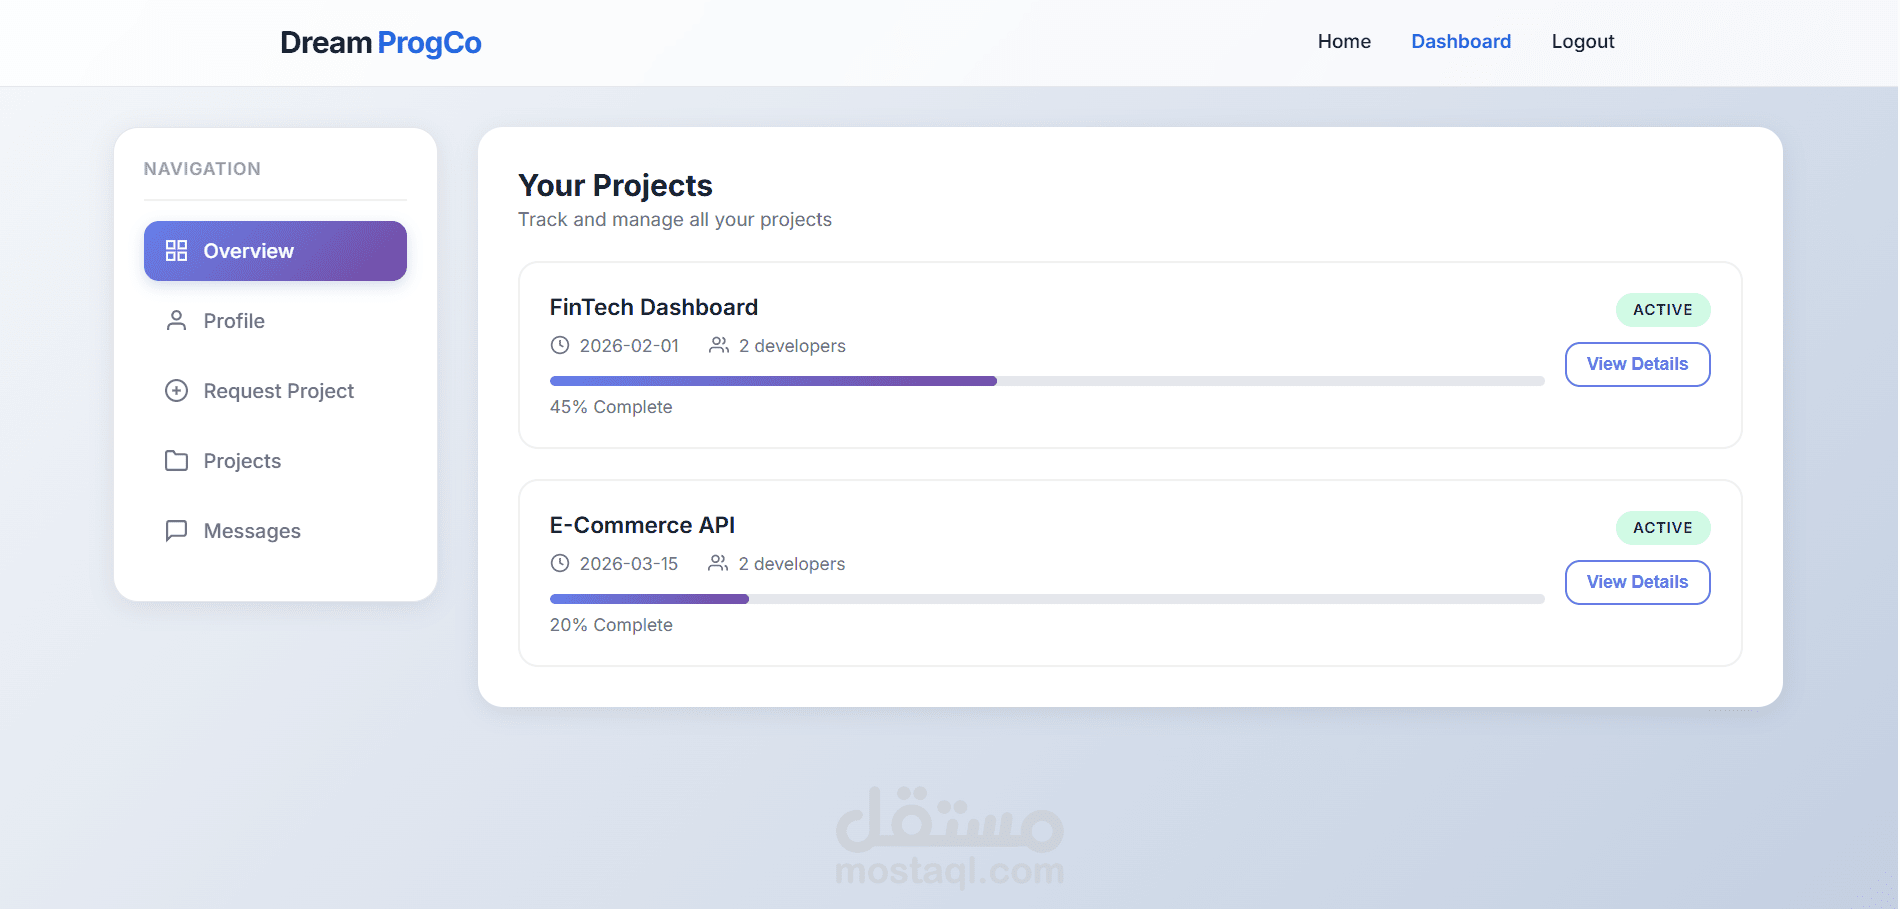This screenshot has width=1900, height=909.
Task: Click the Profile person icon
Action: point(176,321)
